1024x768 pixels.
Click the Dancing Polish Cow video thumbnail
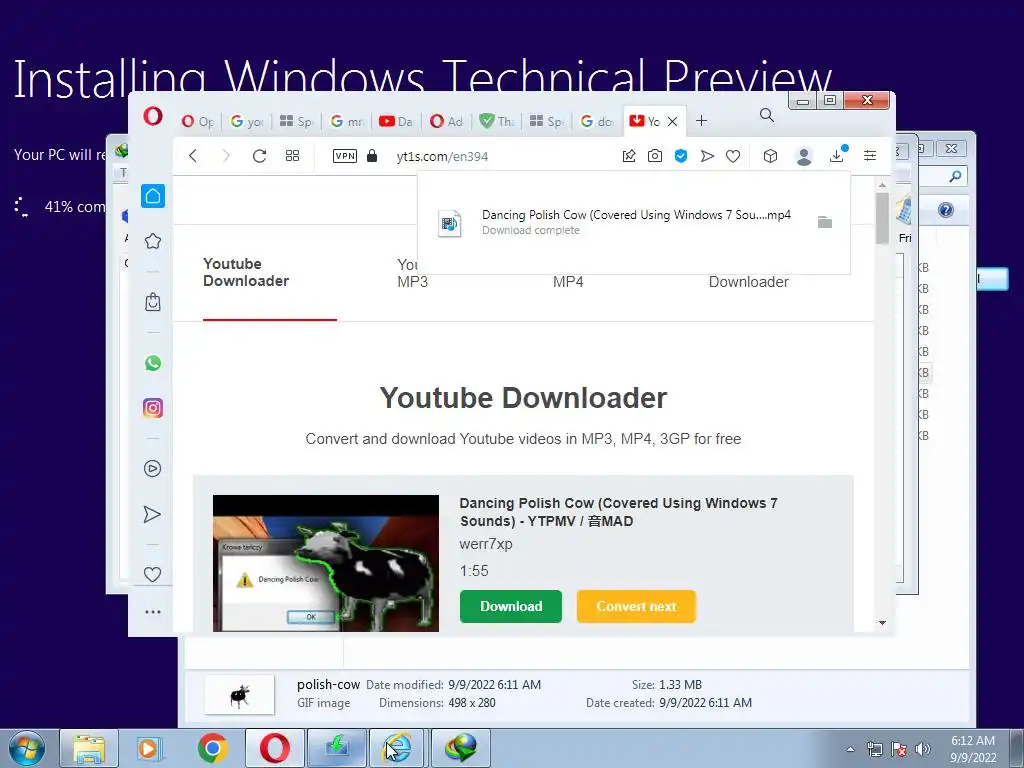pyautogui.click(x=326, y=563)
